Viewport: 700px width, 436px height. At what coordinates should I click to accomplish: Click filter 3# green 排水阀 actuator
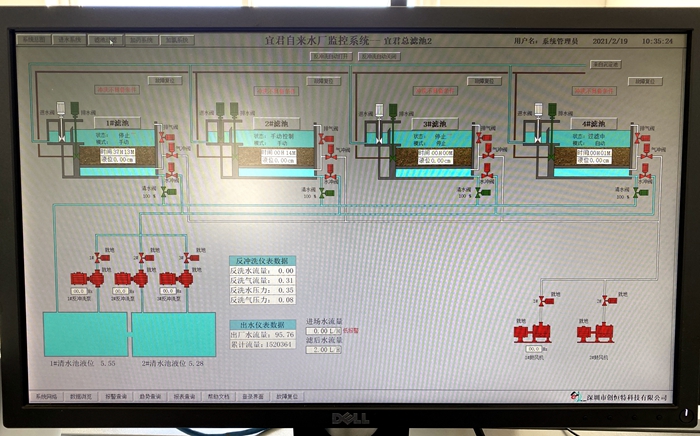pyautogui.click(x=393, y=111)
